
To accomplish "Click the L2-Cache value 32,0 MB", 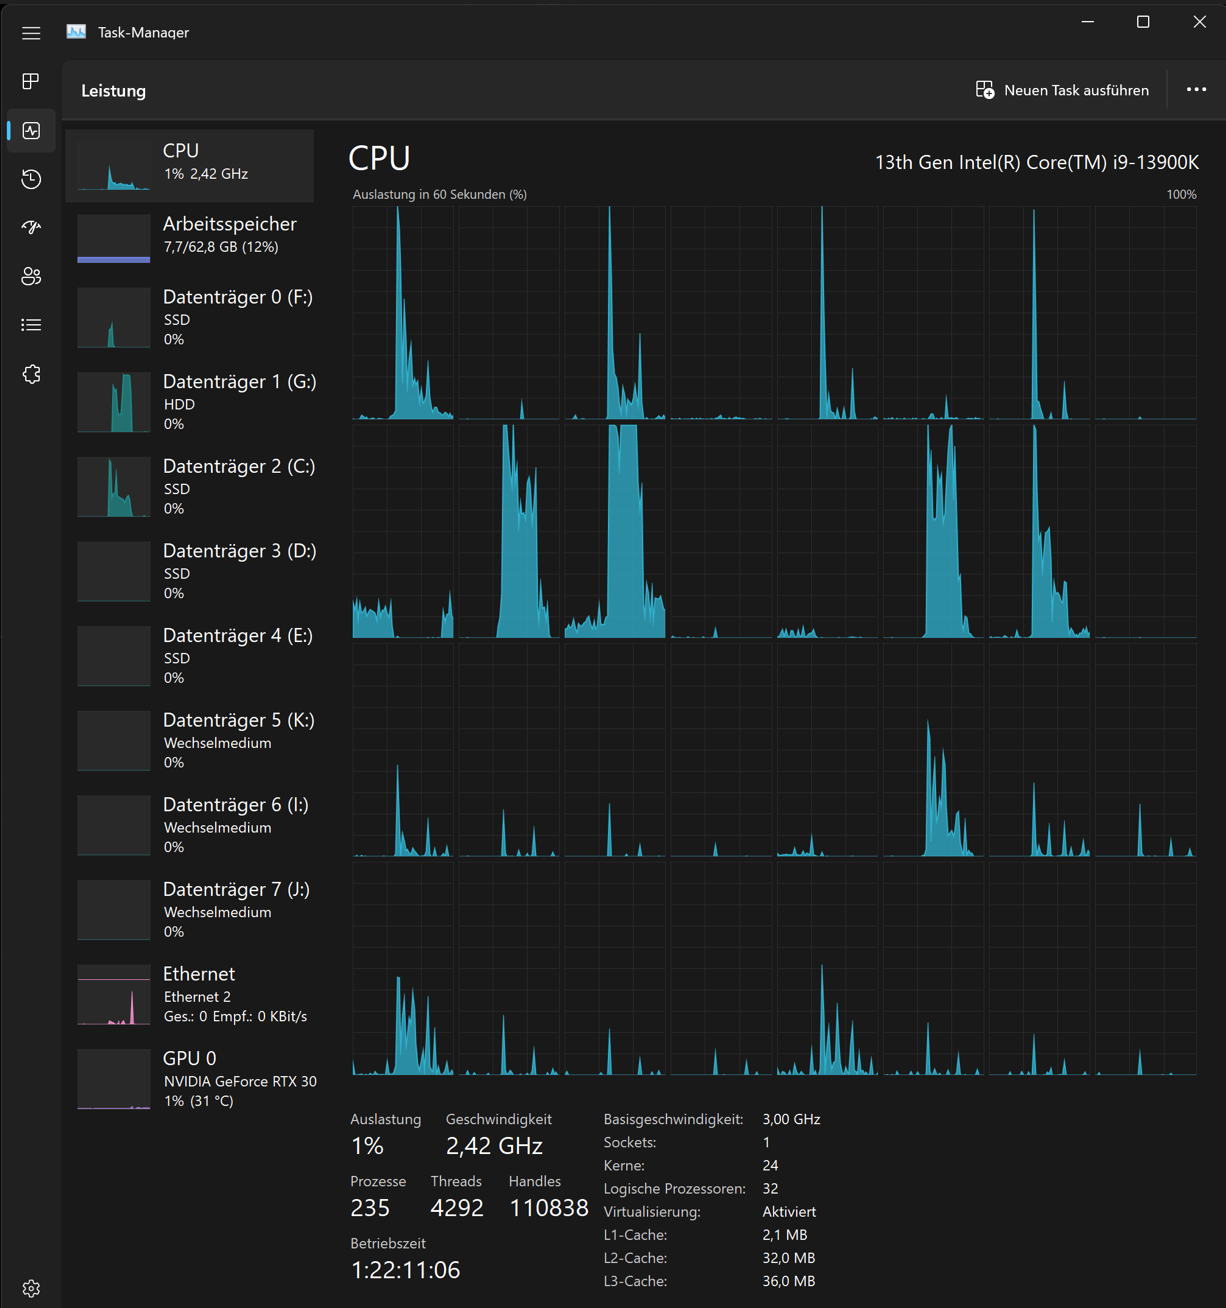I will (788, 1258).
